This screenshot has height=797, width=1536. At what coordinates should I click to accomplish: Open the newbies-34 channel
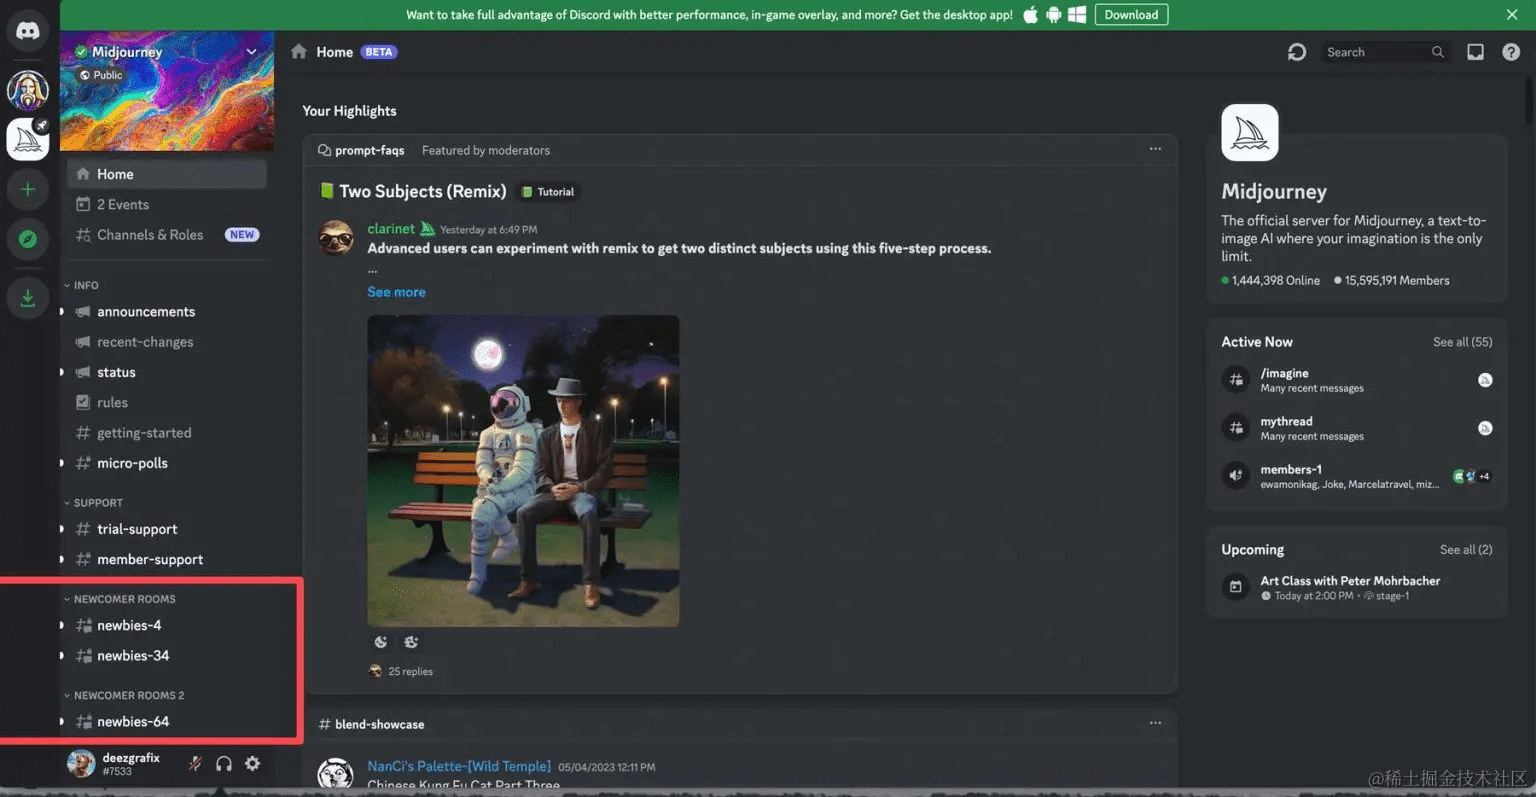pyautogui.click(x=167, y=655)
